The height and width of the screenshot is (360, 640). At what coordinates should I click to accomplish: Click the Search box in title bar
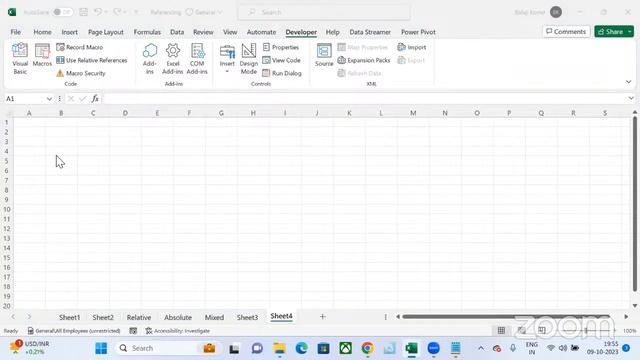point(324,12)
